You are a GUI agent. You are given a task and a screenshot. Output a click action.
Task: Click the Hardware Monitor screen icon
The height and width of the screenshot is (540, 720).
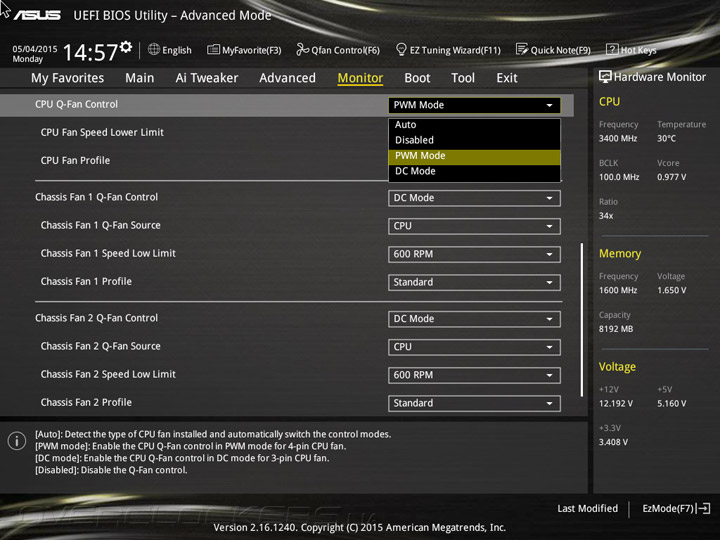click(x=605, y=77)
